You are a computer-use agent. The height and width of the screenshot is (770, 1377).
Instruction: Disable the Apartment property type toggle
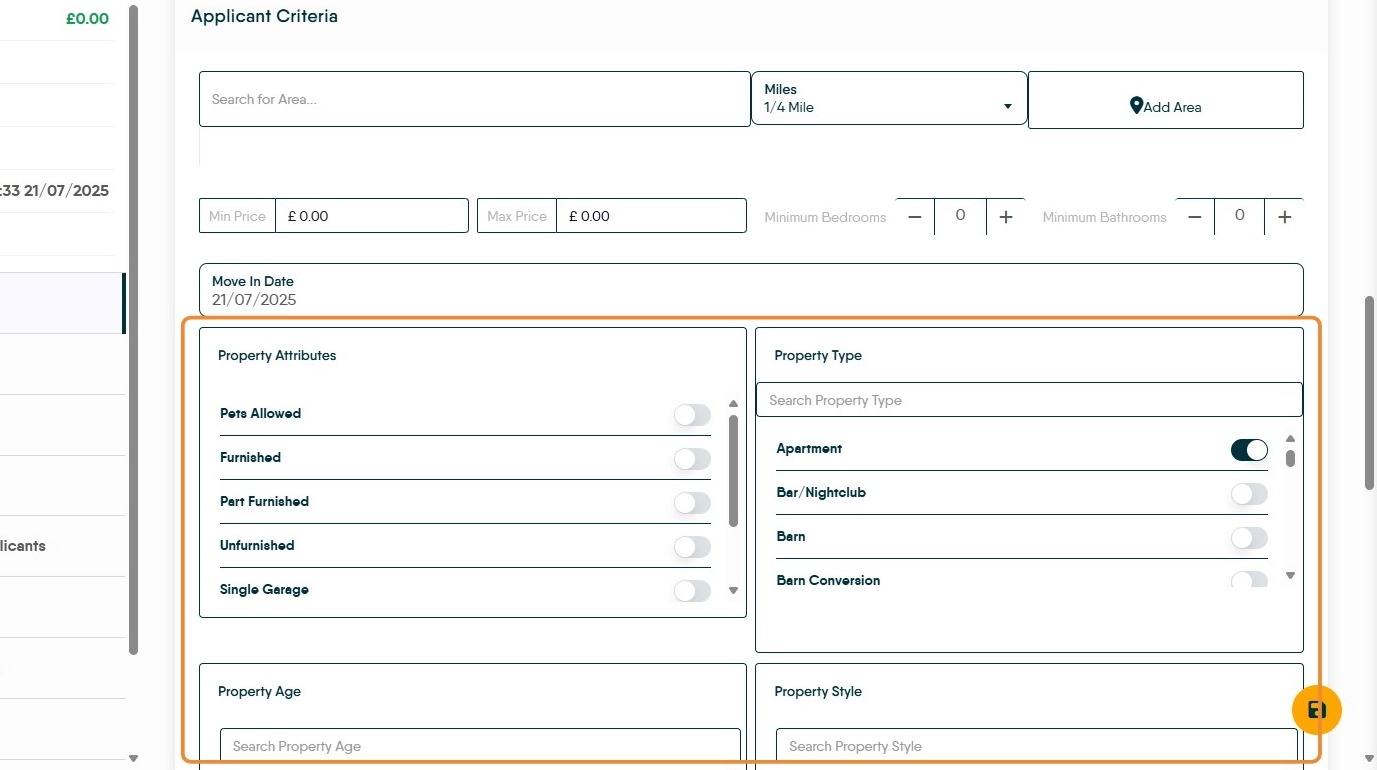(1249, 450)
